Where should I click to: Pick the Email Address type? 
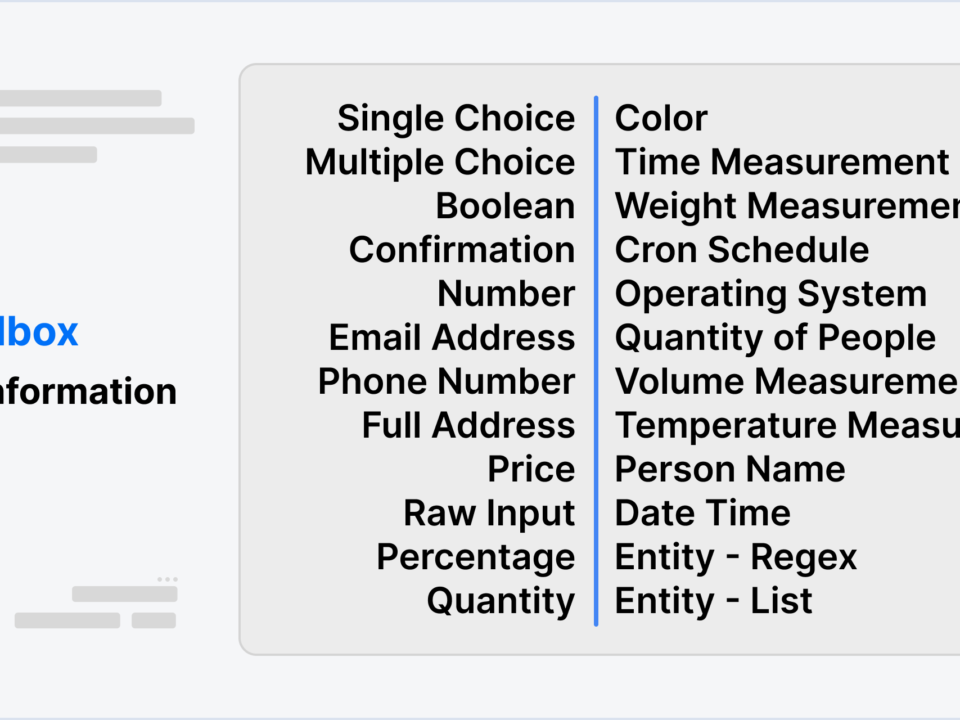click(452, 338)
